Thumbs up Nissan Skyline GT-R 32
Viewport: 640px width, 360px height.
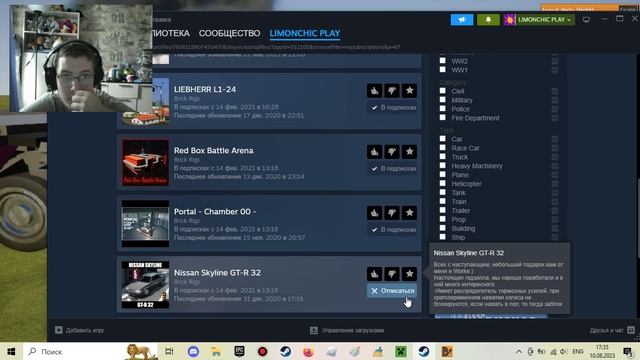pos(374,274)
